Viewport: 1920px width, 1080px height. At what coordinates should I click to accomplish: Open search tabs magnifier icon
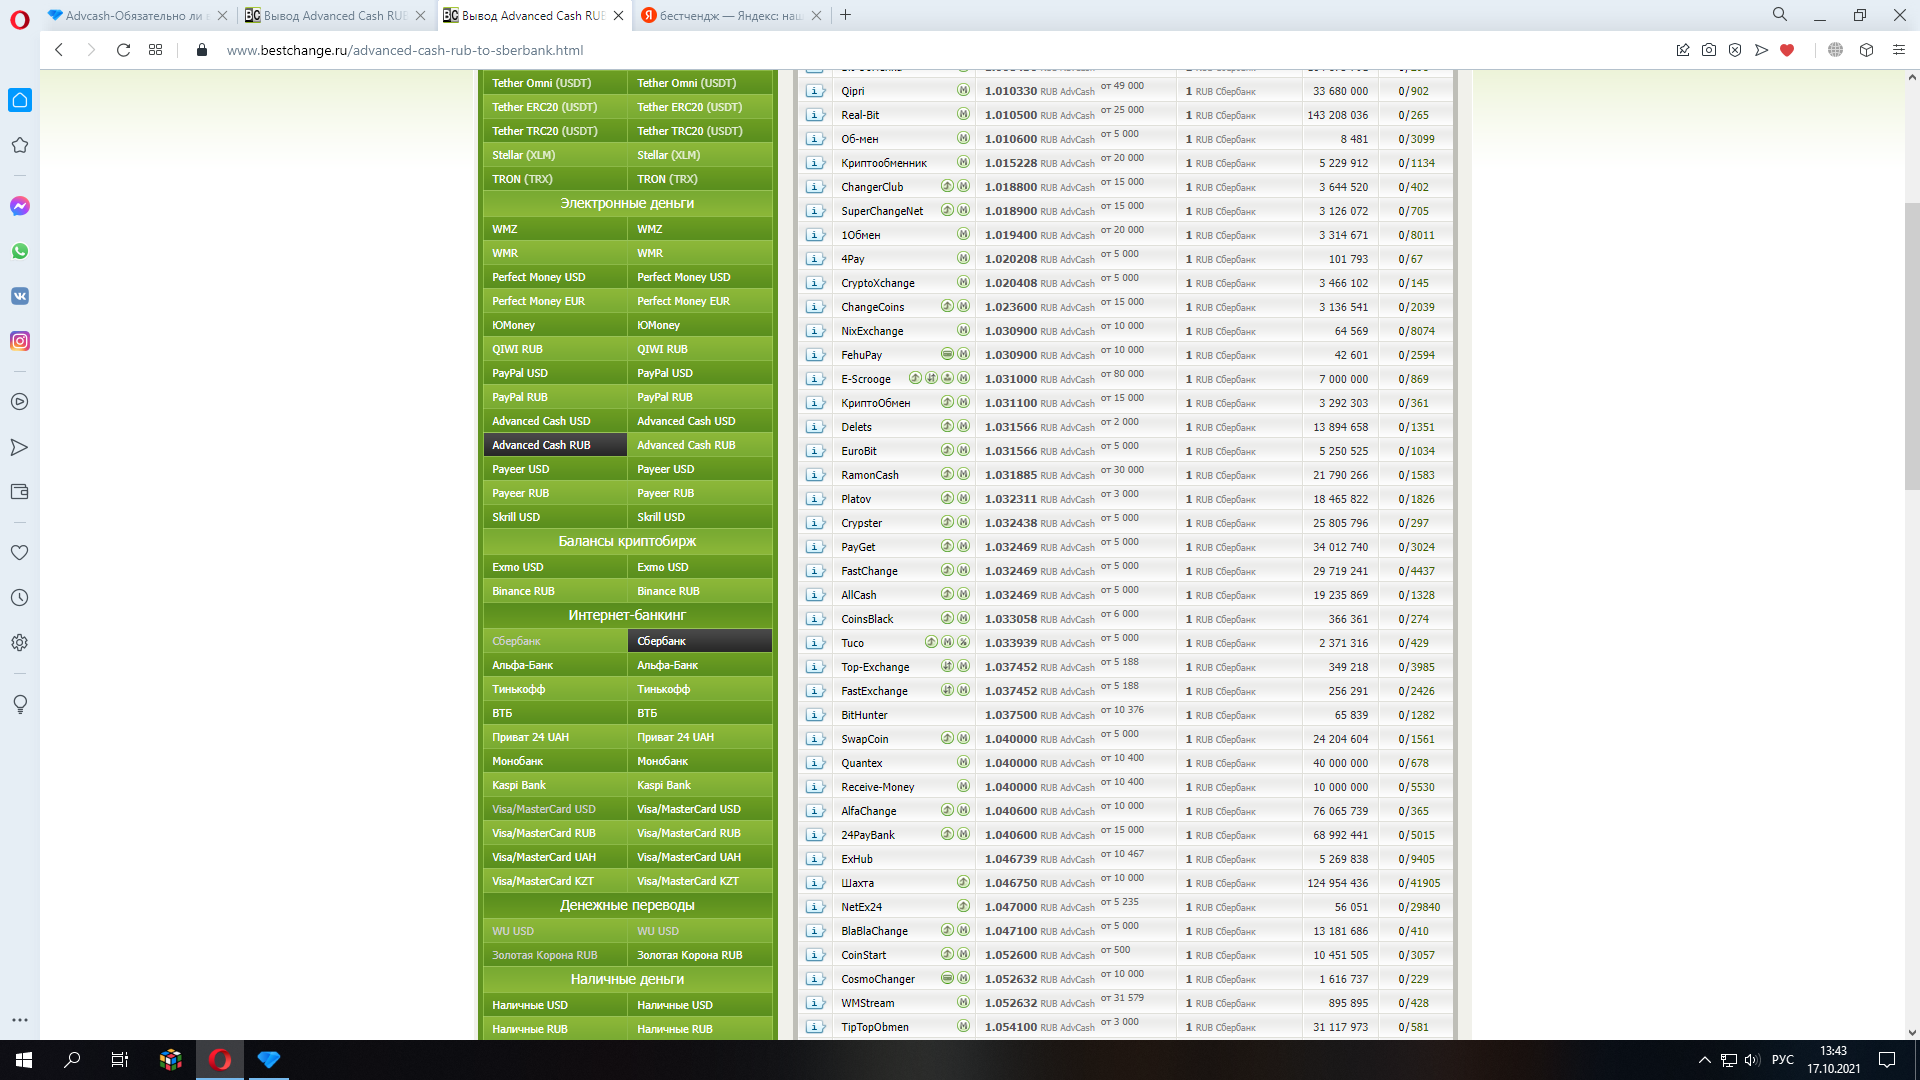click(x=1780, y=15)
